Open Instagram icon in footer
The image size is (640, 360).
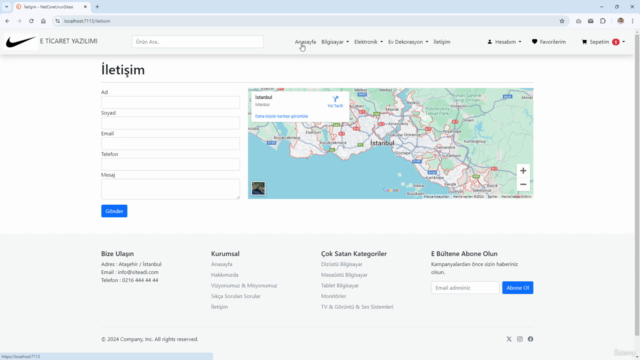[x=520, y=339]
